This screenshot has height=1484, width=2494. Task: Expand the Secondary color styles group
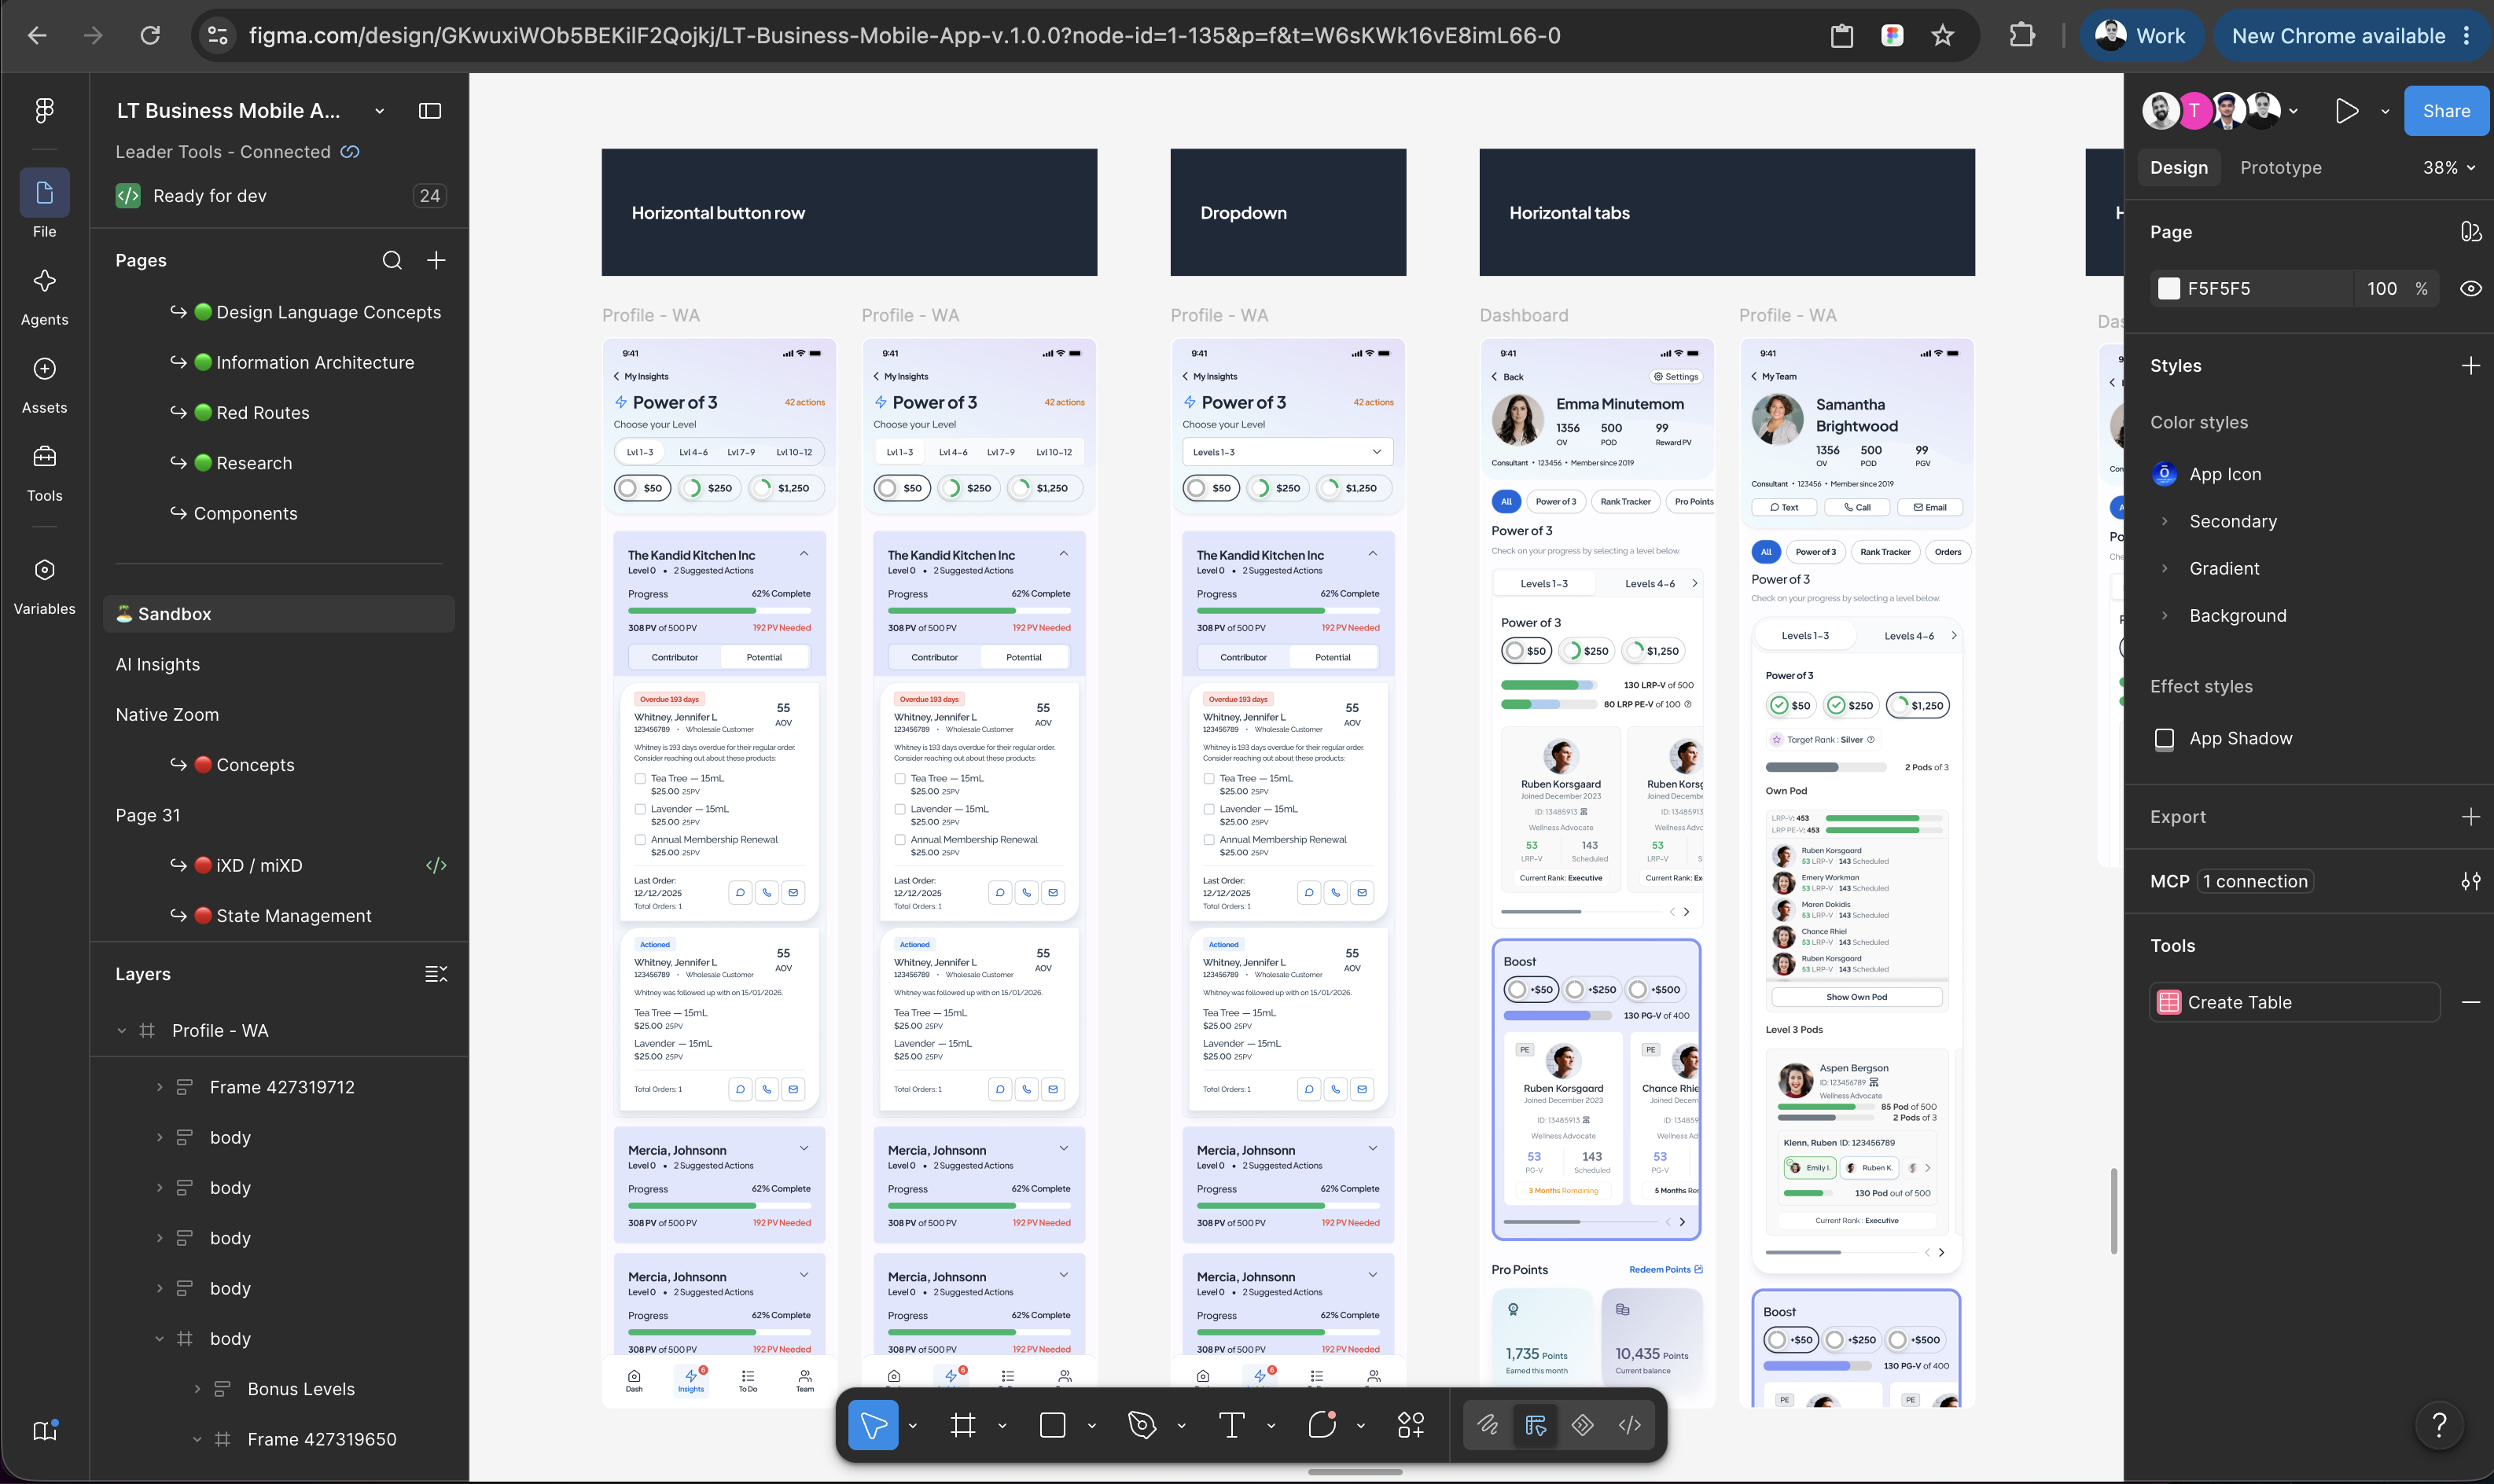point(2164,521)
